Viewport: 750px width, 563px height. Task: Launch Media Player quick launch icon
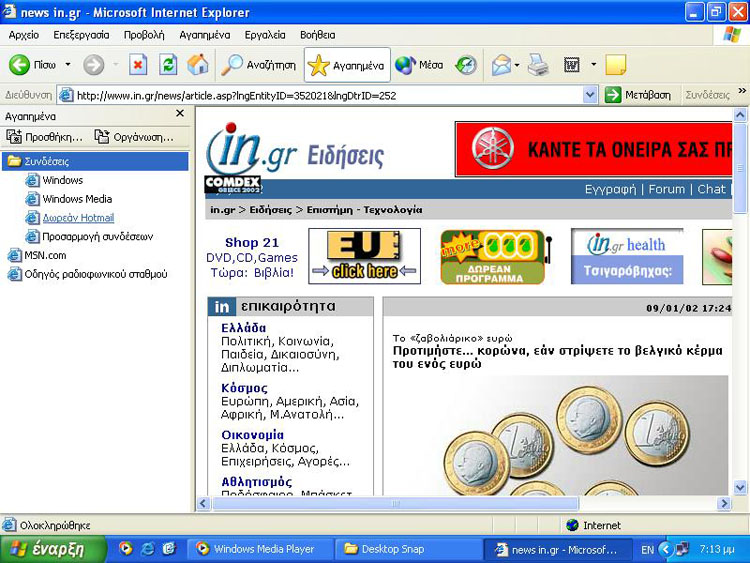[125, 548]
